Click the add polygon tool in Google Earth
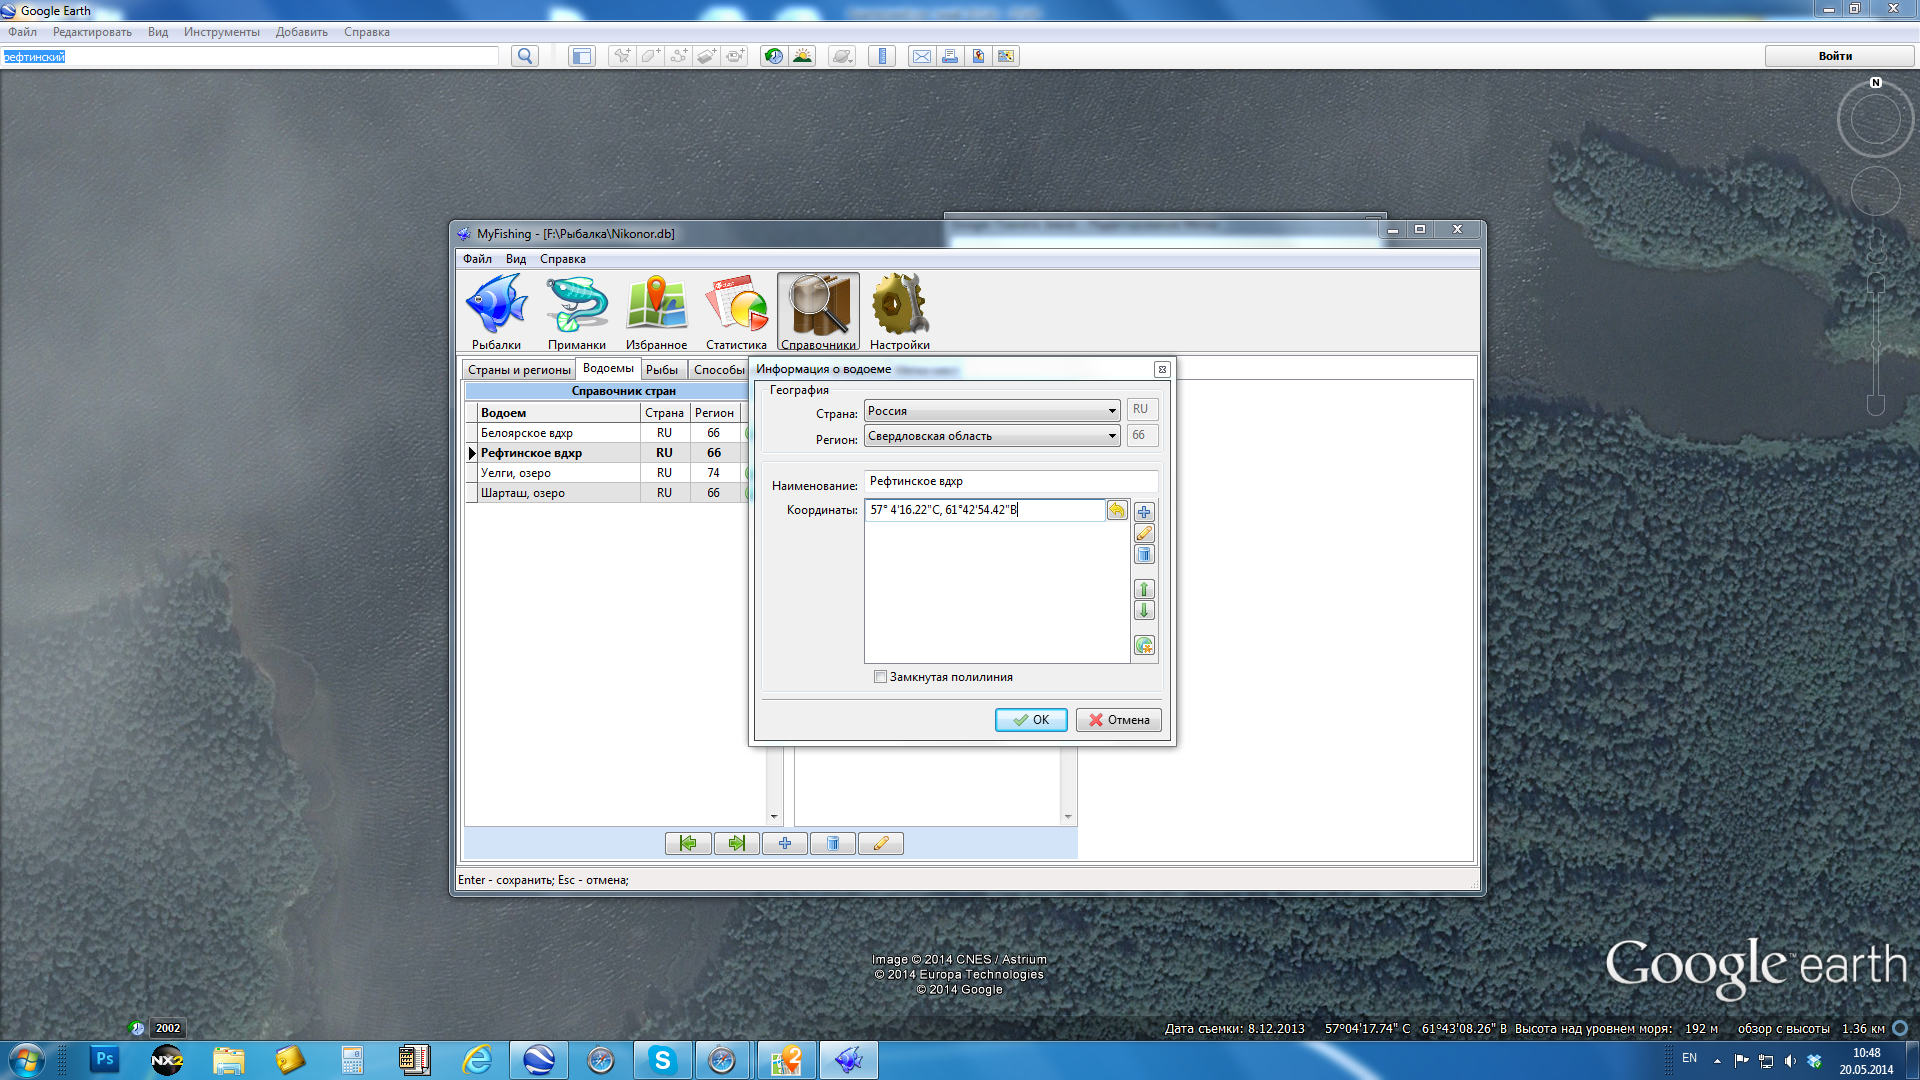The width and height of the screenshot is (1920, 1080). 650,56
